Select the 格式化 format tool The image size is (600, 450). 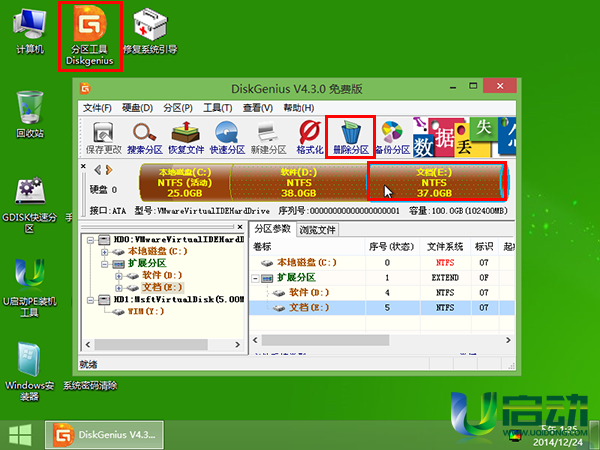click(310, 138)
